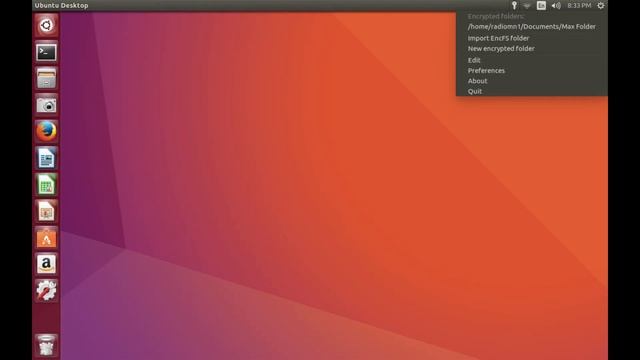
Task: Open the Ubuntu Dash search launcher
Action: coord(46,25)
